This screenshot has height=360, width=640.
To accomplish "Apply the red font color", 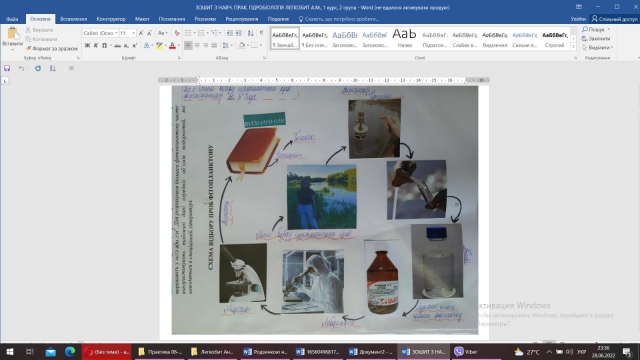I will point(172,45).
